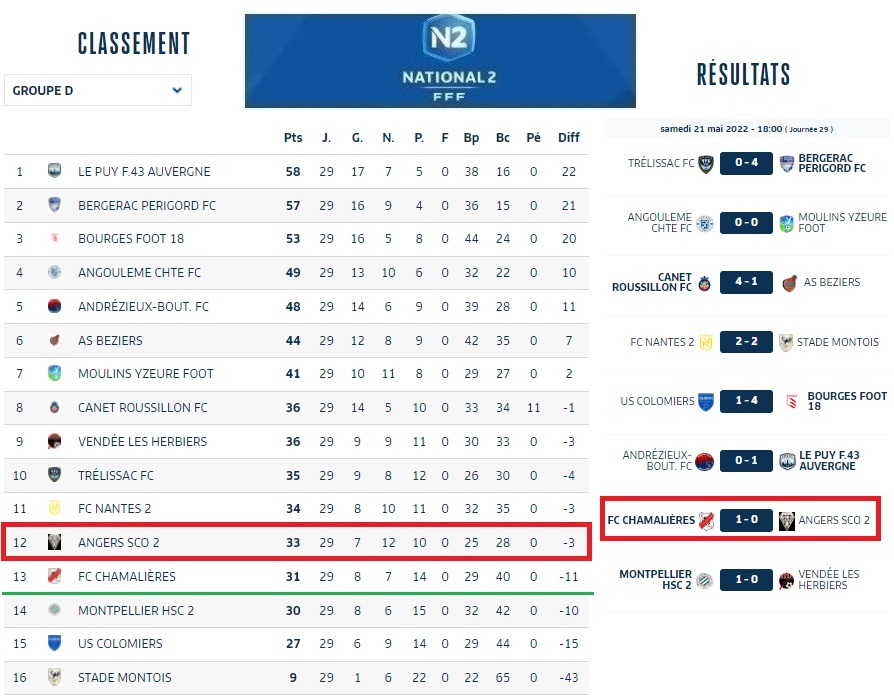Open the Bourges Foot 18 team link
The width and height of the screenshot is (894, 697).
(131, 239)
